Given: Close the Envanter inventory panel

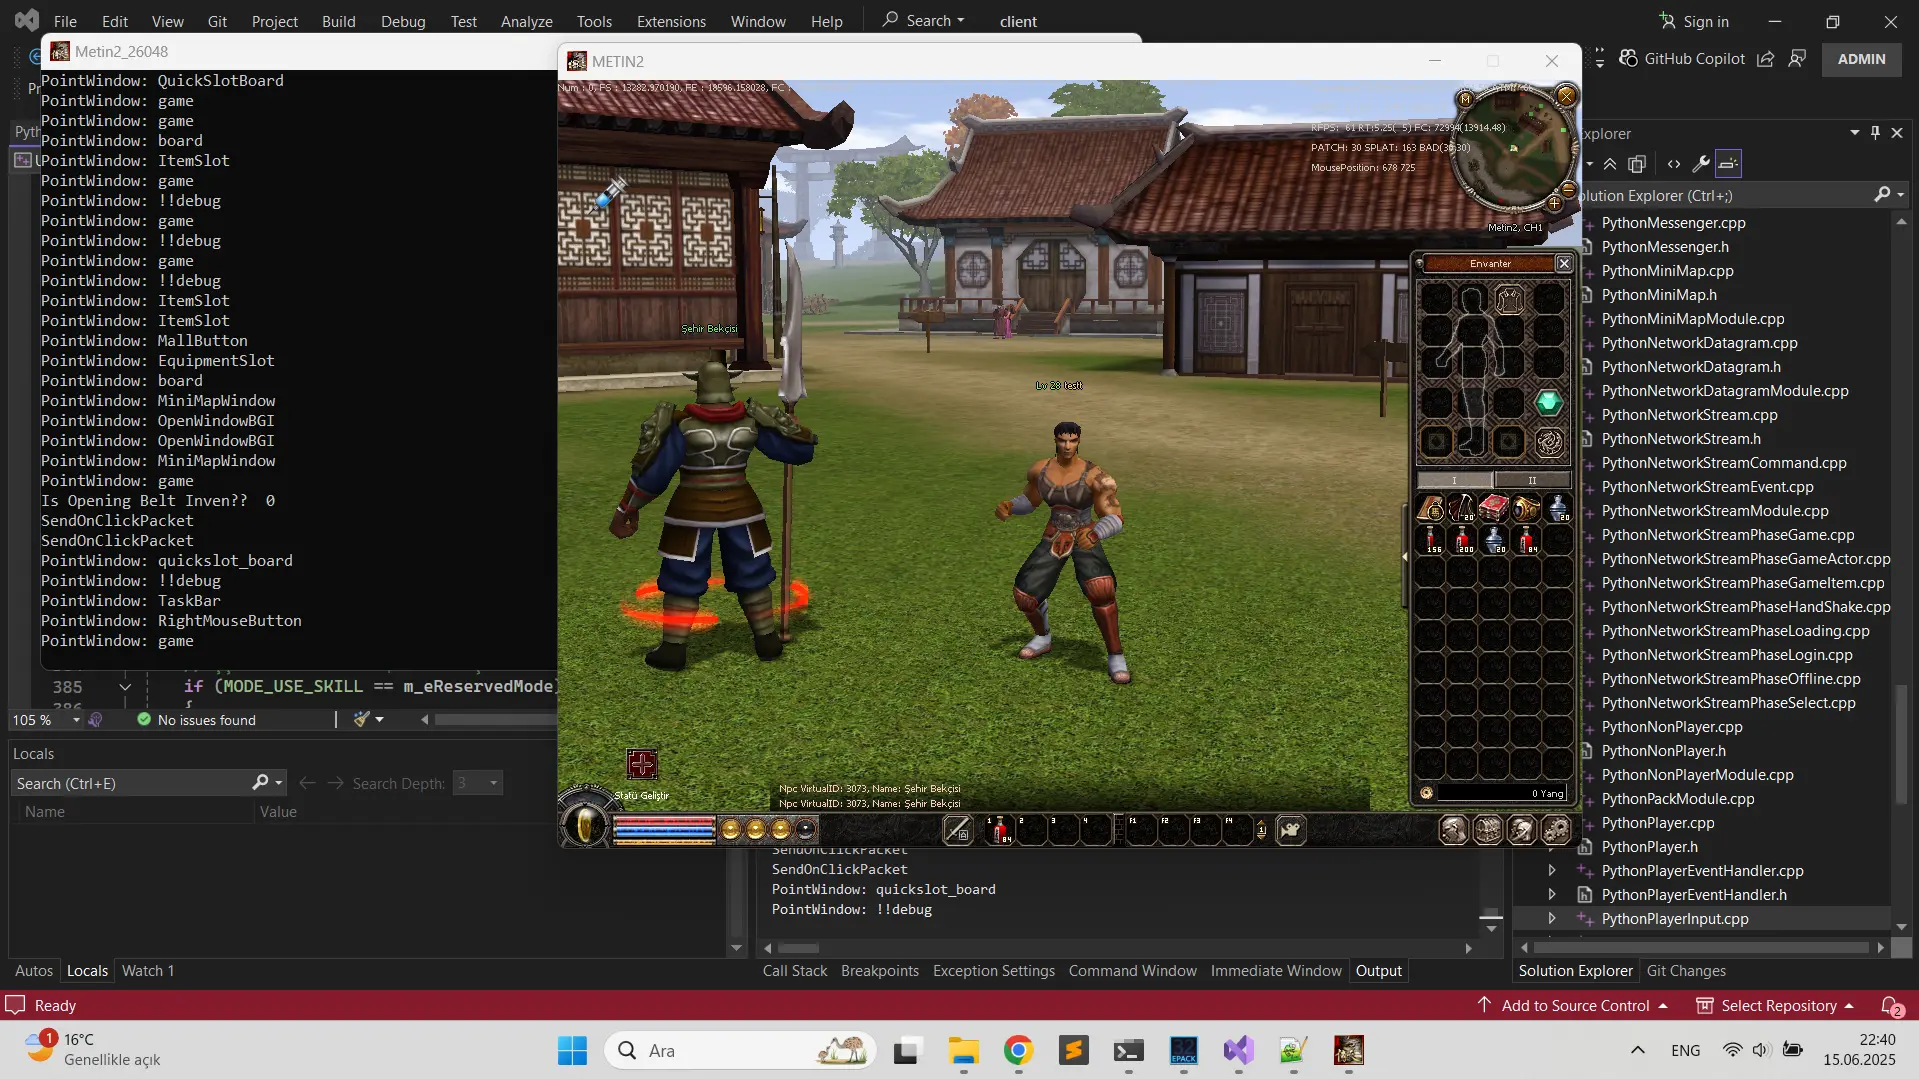Looking at the screenshot, I should tap(1564, 263).
